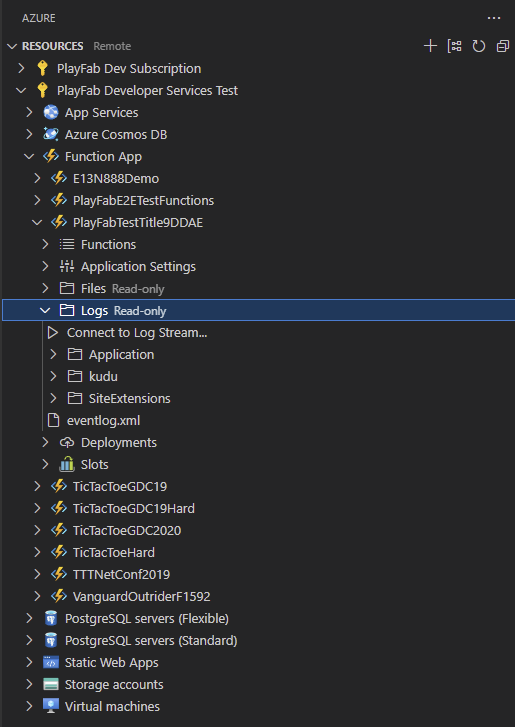Expand the Virtual machines chevron
Viewport: 515px width, 727px height.
click(x=29, y=707)
